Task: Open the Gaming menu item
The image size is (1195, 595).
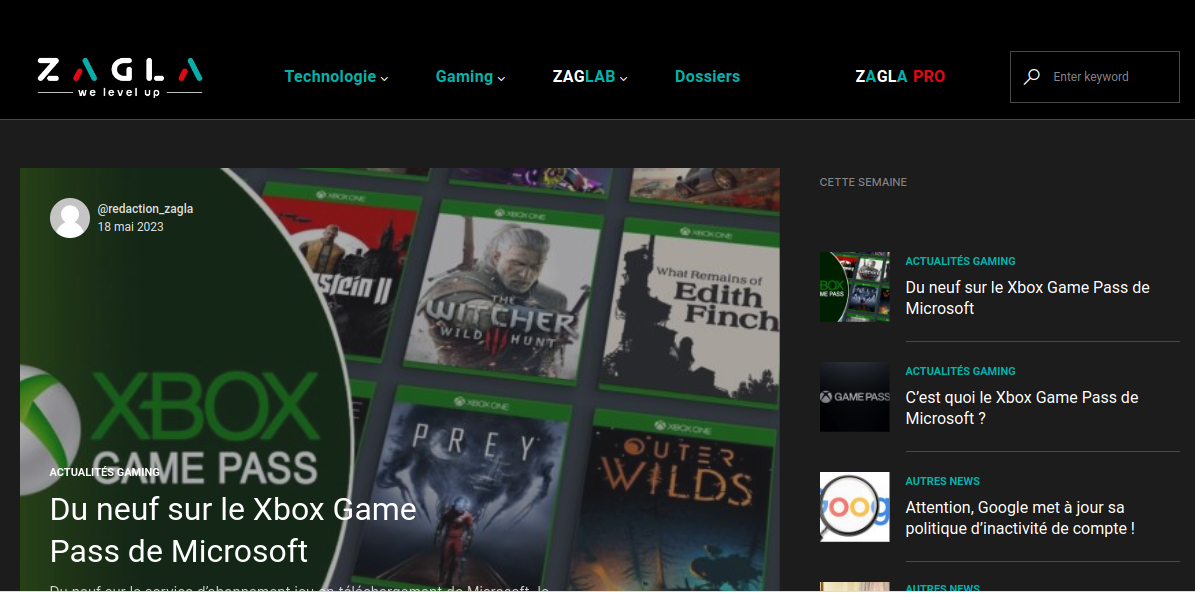Action: [x=464, y=76]
